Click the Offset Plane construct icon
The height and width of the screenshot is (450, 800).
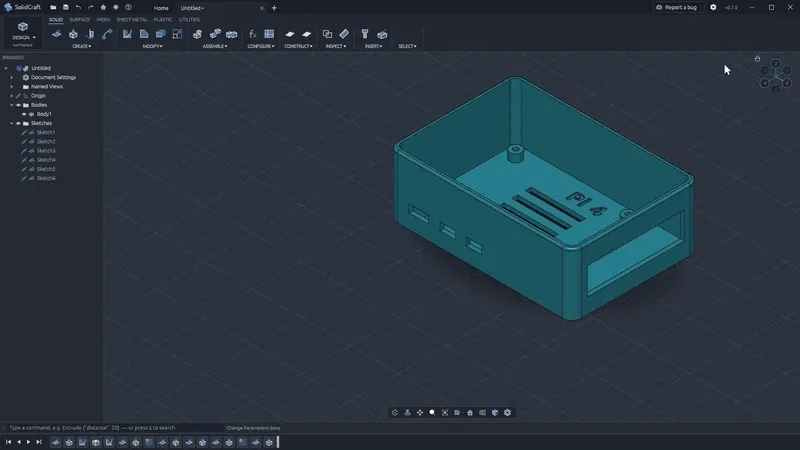290,34
